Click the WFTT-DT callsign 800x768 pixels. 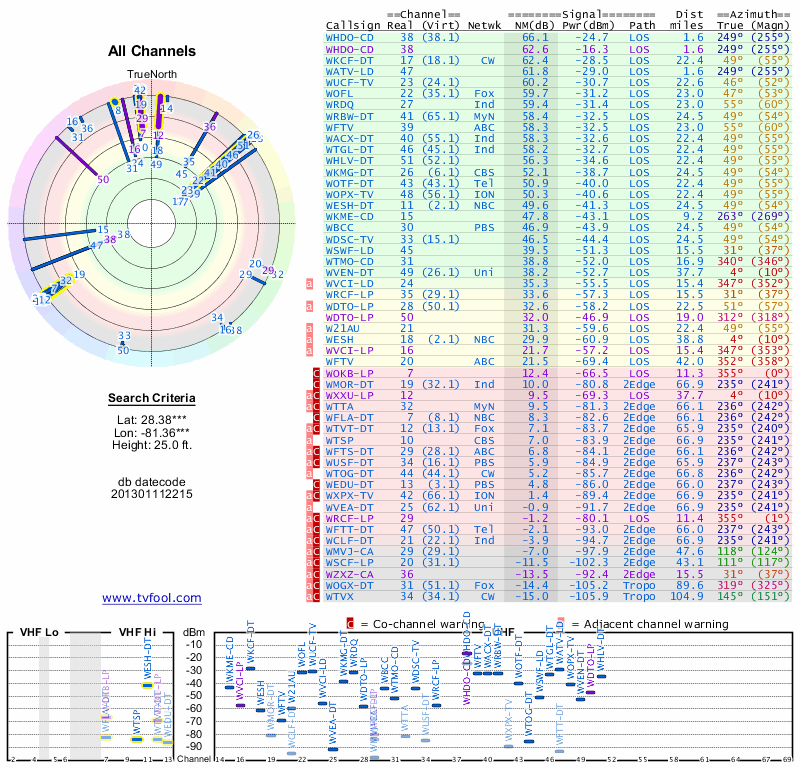click(x=349, y=529)
